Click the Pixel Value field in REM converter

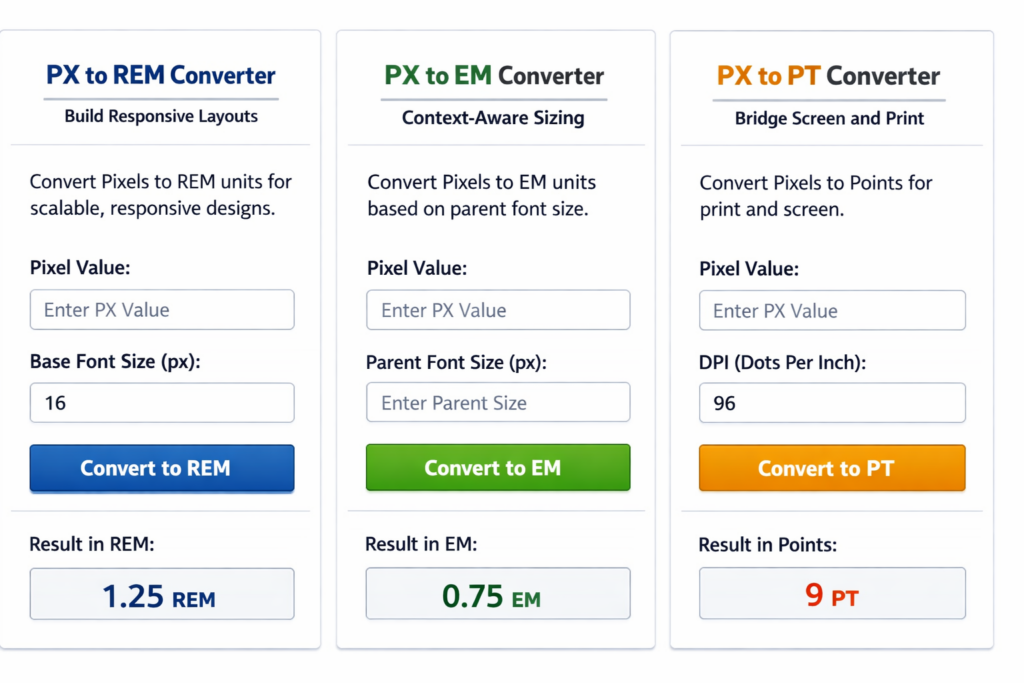(162, 310)
